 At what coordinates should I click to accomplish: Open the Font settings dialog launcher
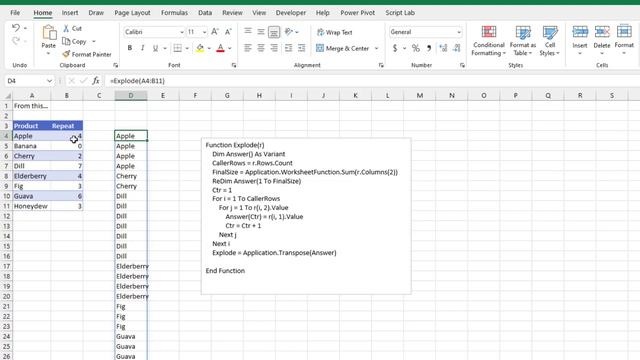[234, 65]
